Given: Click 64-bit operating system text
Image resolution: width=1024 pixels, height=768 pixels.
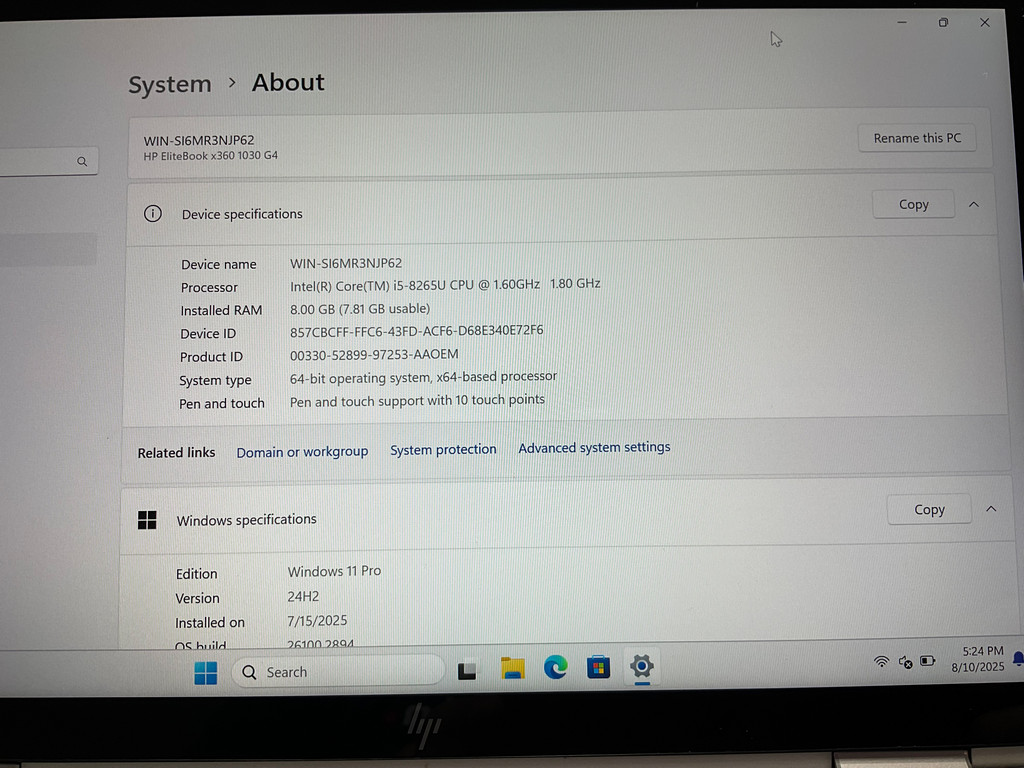Looking at the screenshot, I should pyautogui.click(x=423, y=377).
